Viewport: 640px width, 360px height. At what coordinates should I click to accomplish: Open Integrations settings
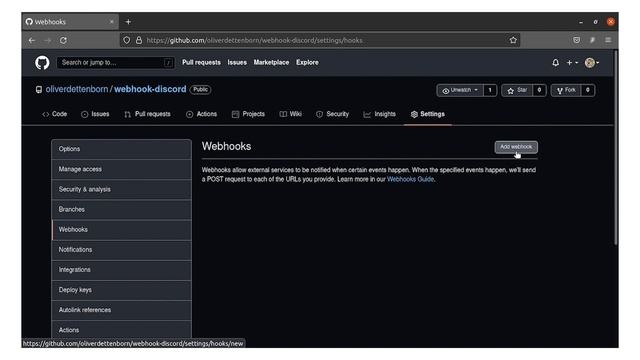[122, 270]
